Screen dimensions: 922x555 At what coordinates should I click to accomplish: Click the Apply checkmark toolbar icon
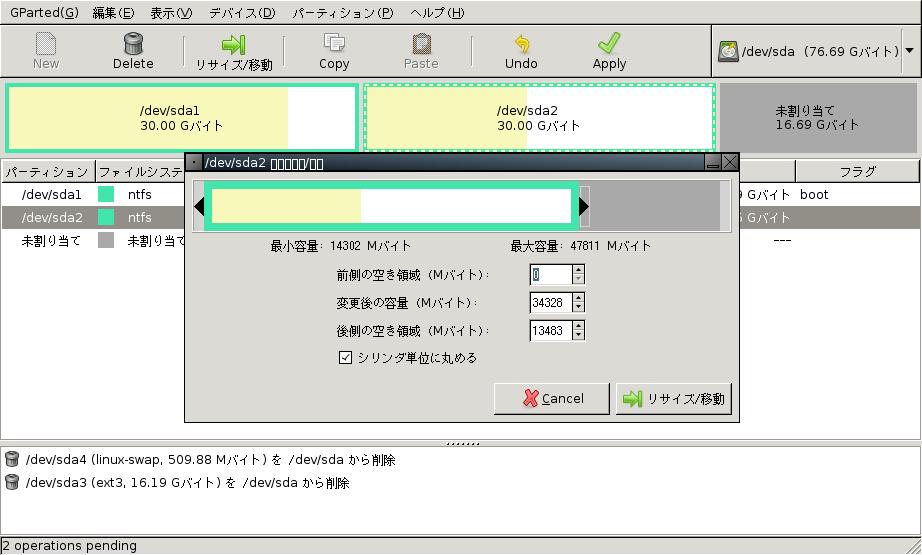(609, 44)
